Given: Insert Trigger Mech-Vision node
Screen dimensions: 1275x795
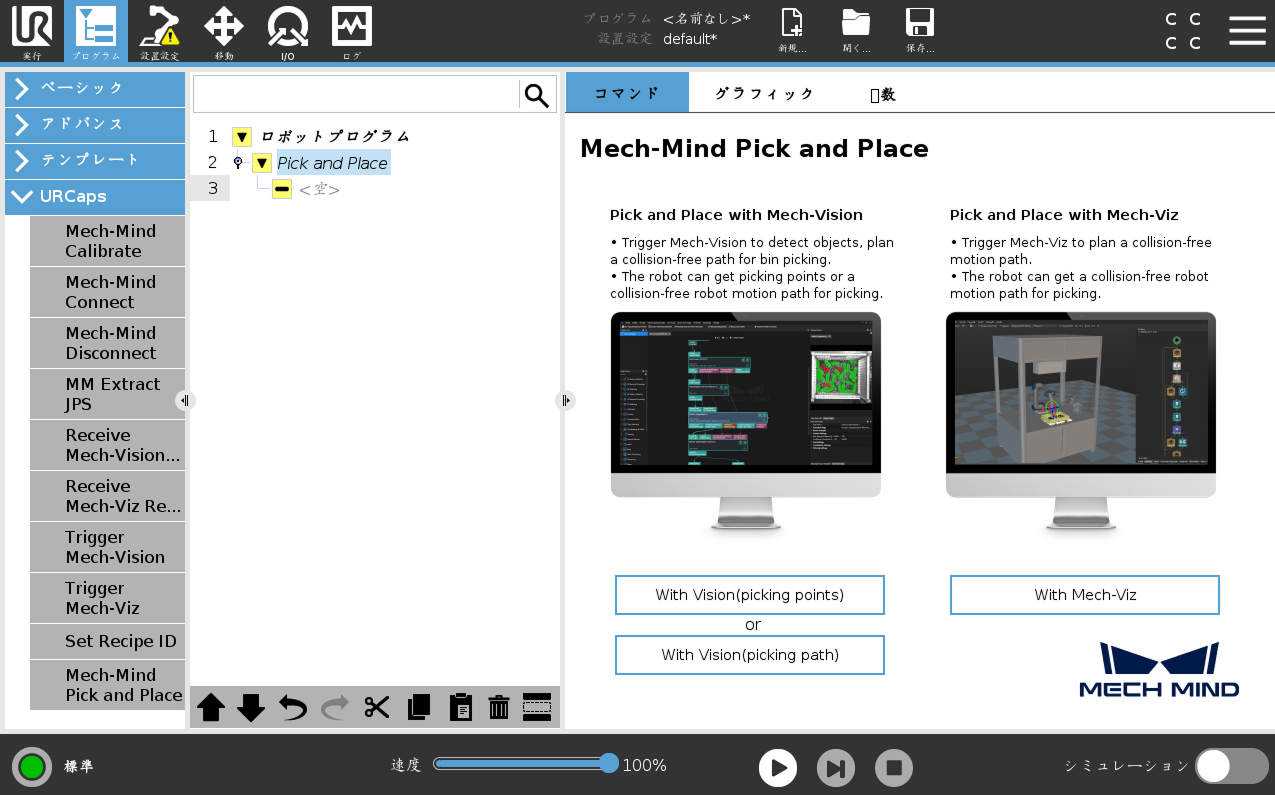Looking at the screenshot, I should (107, 547).
